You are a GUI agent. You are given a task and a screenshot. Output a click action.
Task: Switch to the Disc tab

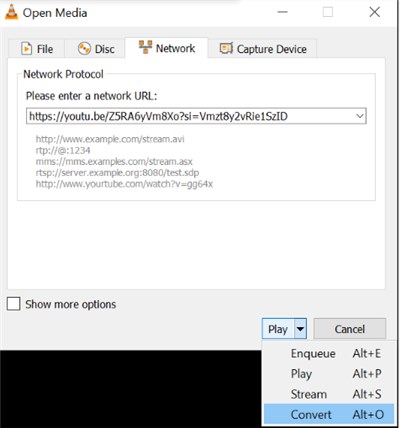pyautogui.click(x=95, y=49)
